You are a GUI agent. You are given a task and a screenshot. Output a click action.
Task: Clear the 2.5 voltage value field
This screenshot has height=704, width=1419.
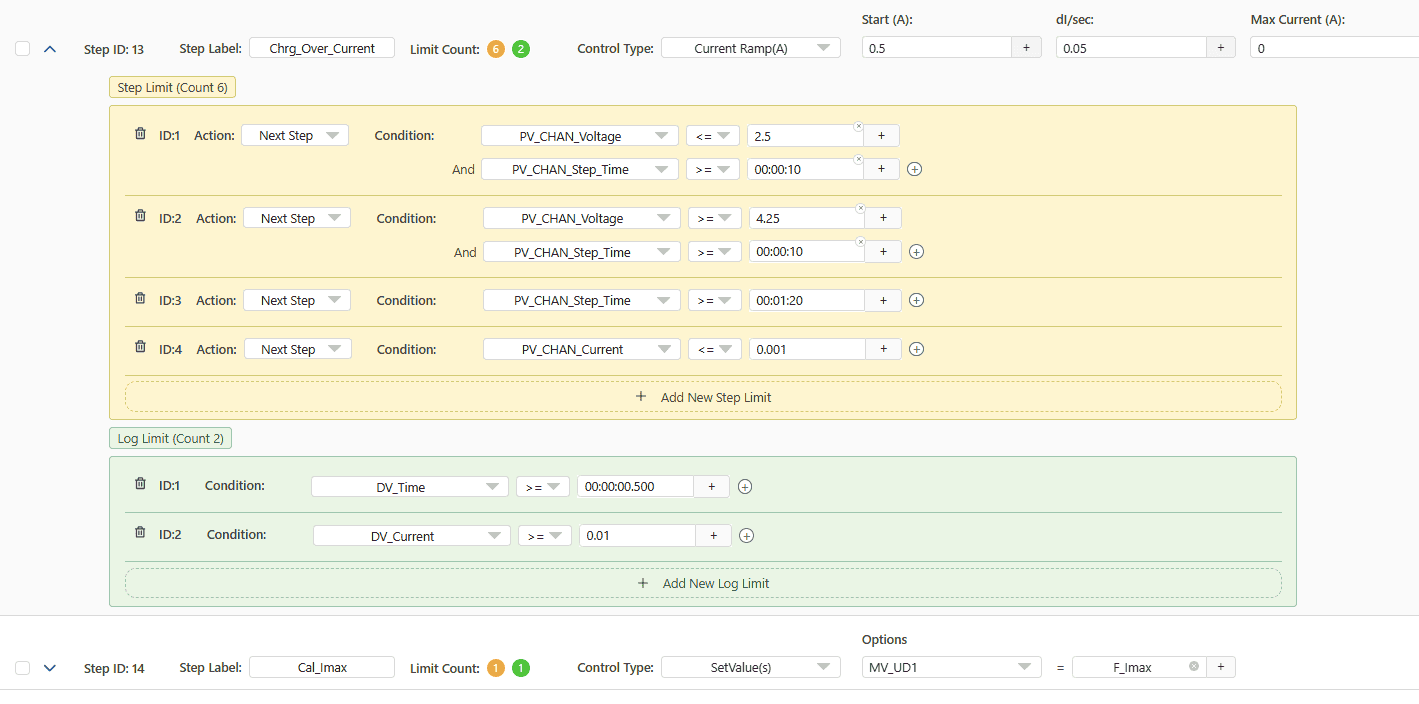pos(858,126)
